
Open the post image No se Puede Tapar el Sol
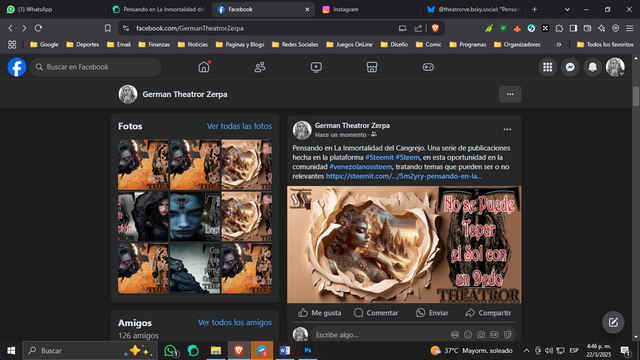point(404,244)
